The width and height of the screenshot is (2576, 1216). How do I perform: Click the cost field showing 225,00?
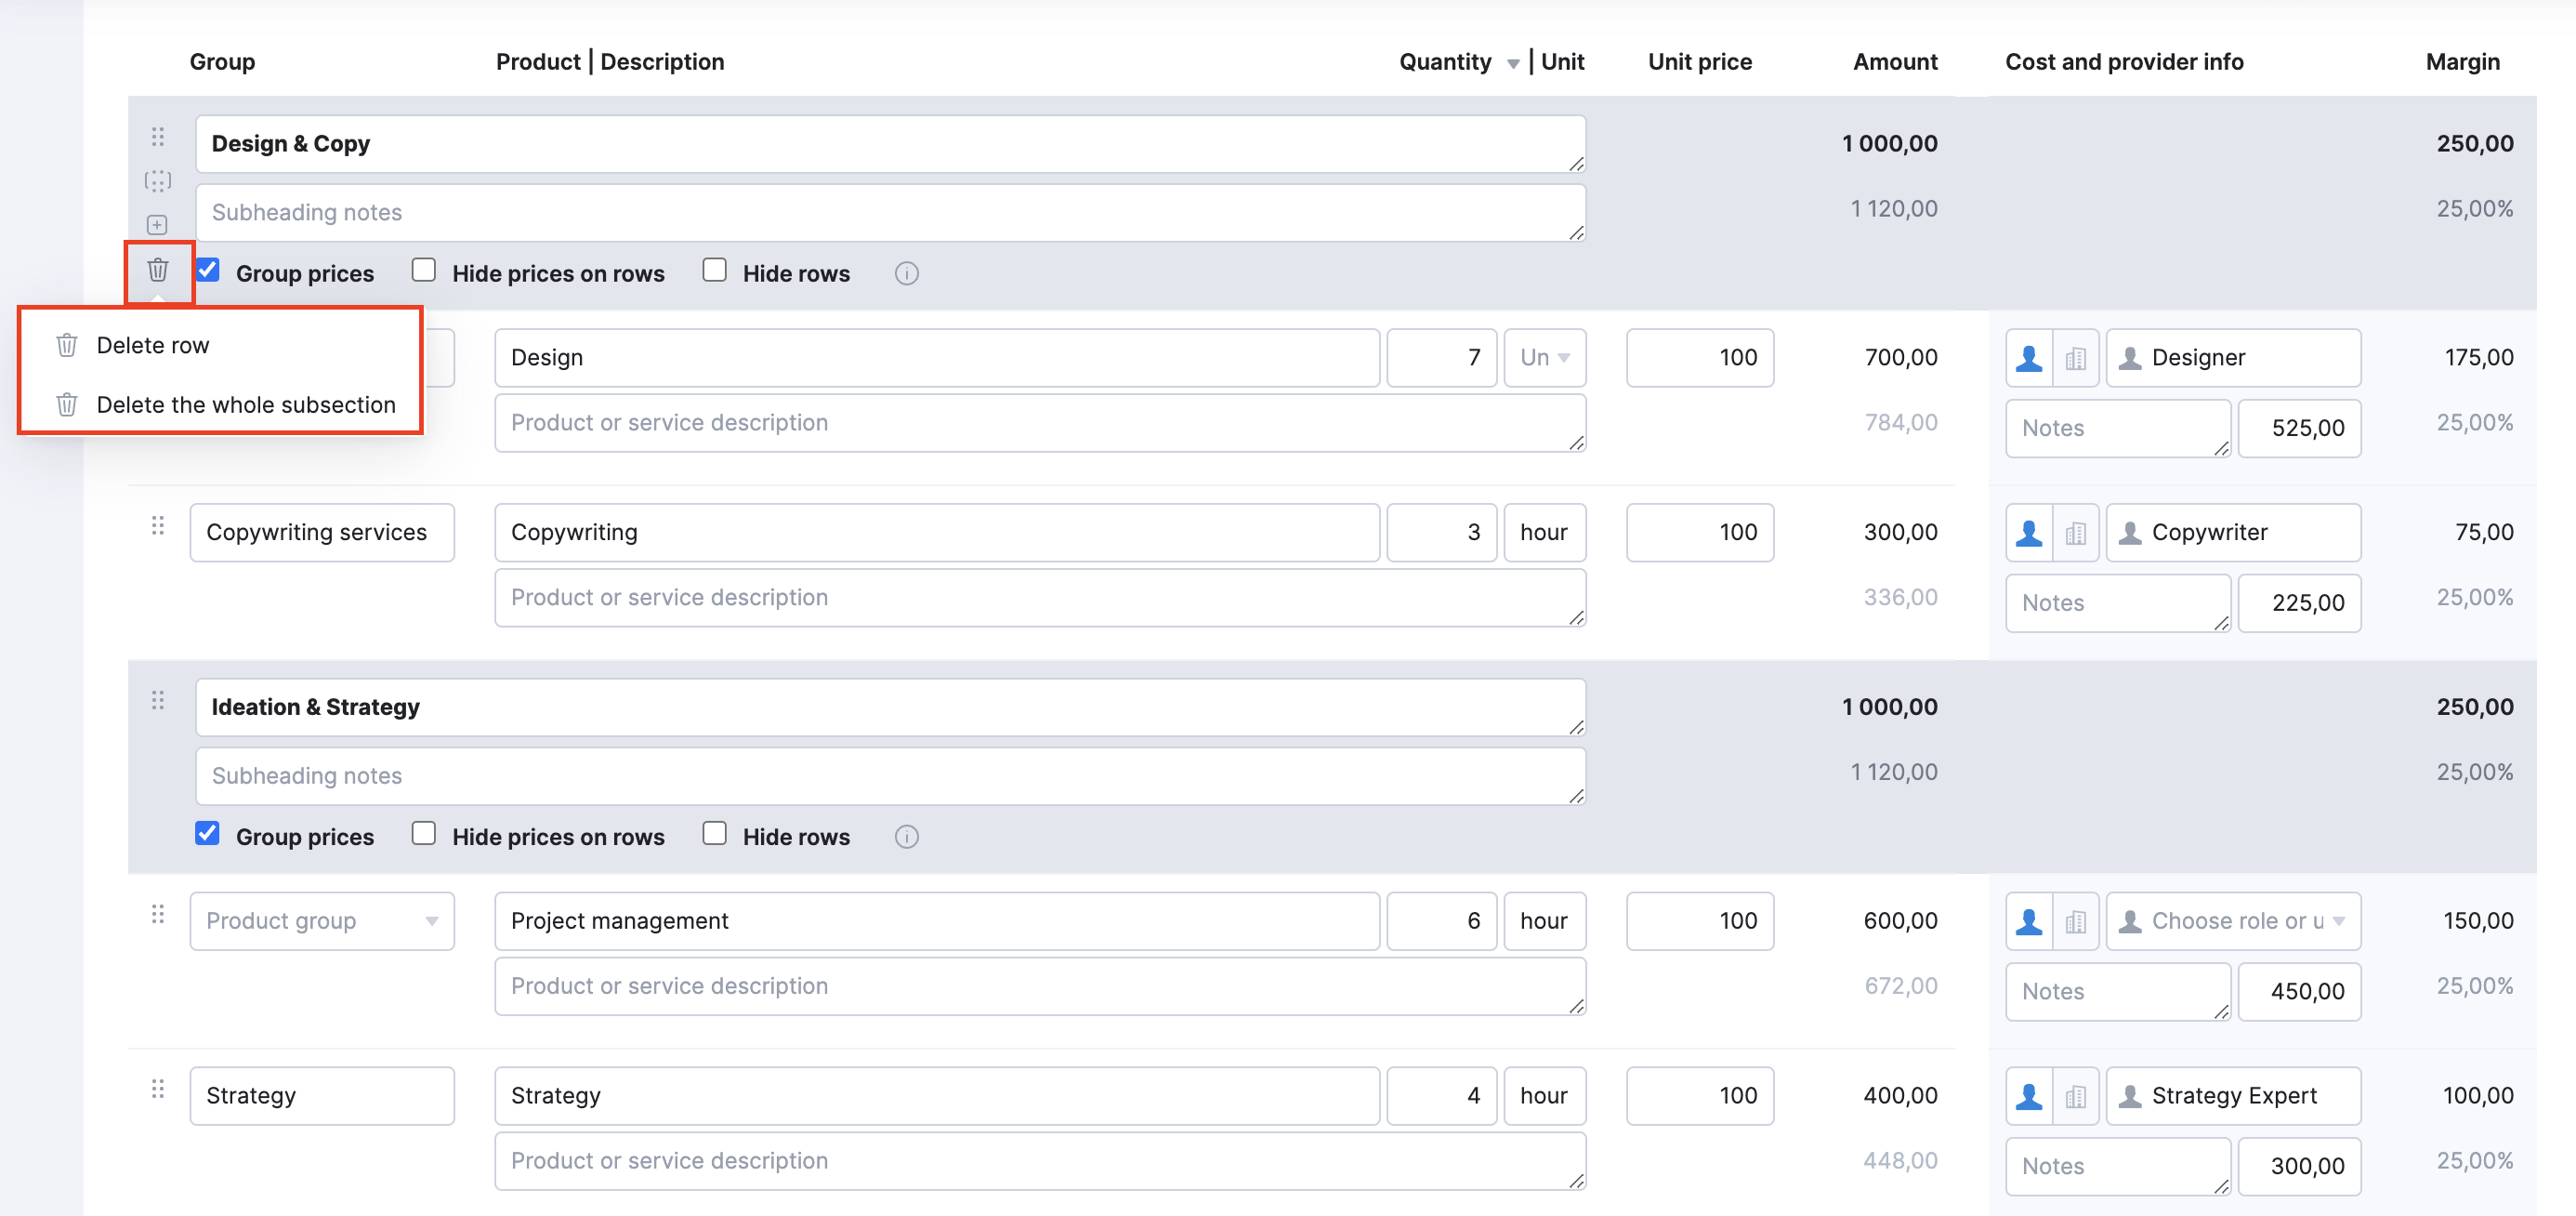(2299, 604)
